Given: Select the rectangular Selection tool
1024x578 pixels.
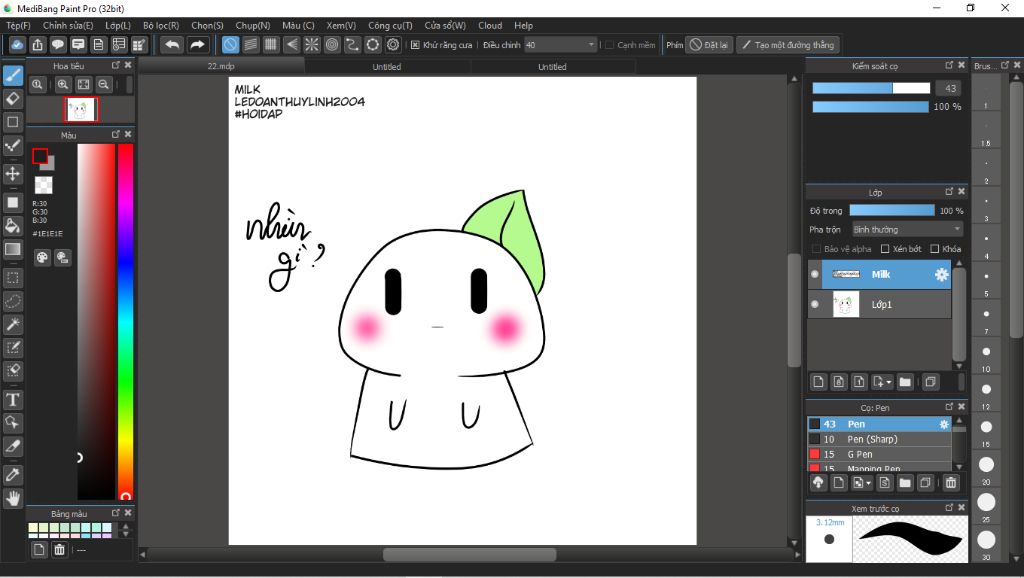Looking at the screenshot, I should pyautogui.click(x=13, y=278).
